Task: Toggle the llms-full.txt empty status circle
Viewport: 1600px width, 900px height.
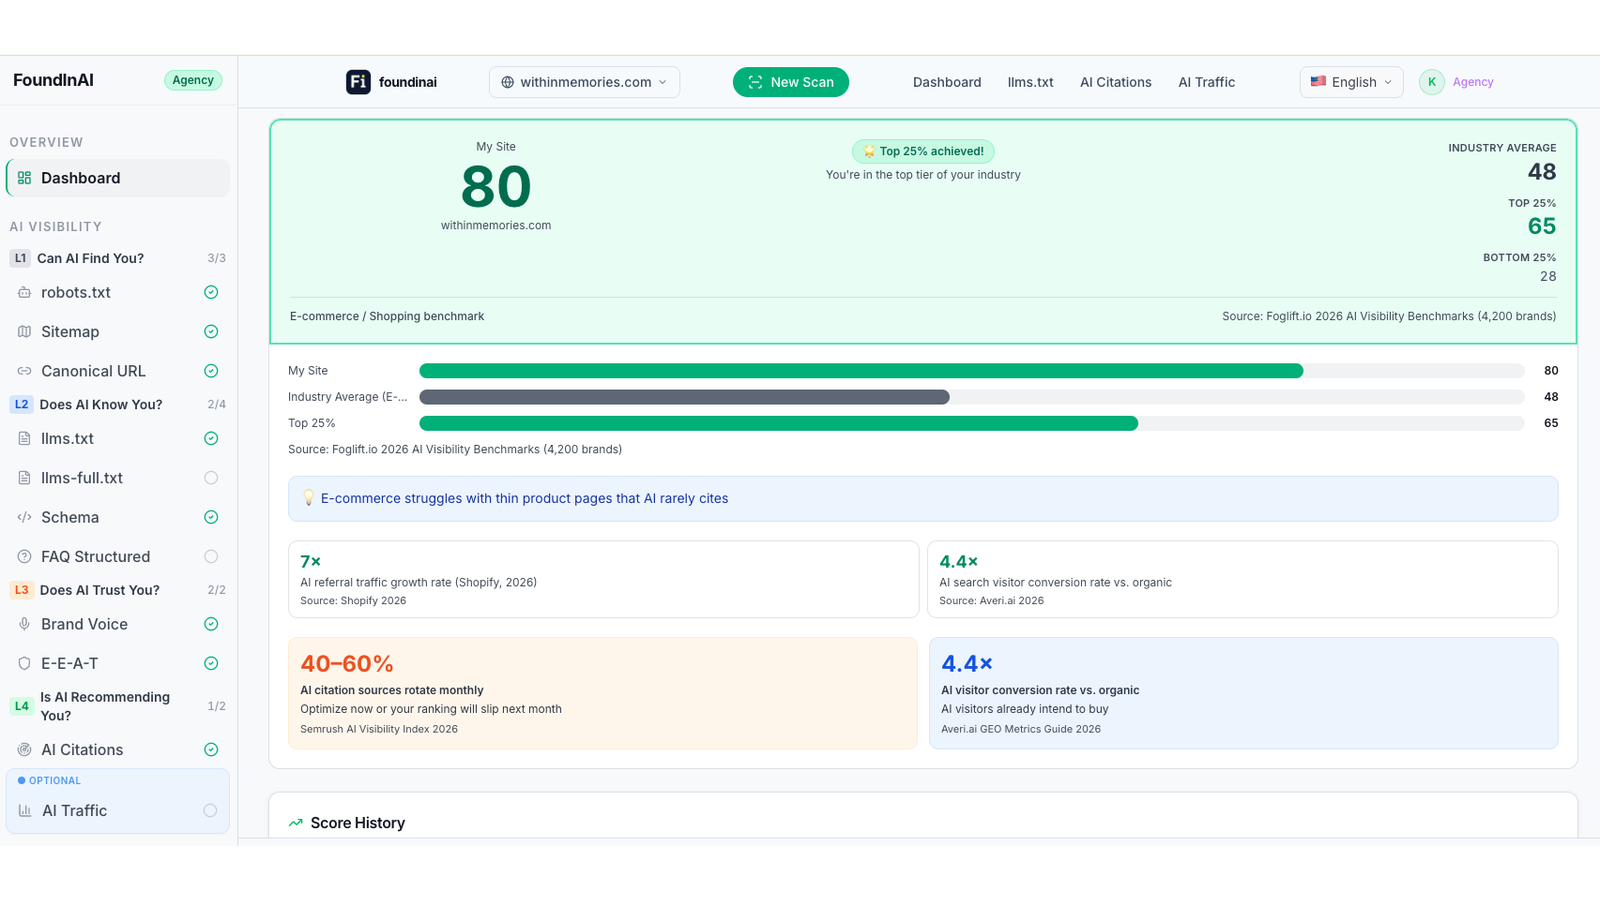Action: [211, 478]
